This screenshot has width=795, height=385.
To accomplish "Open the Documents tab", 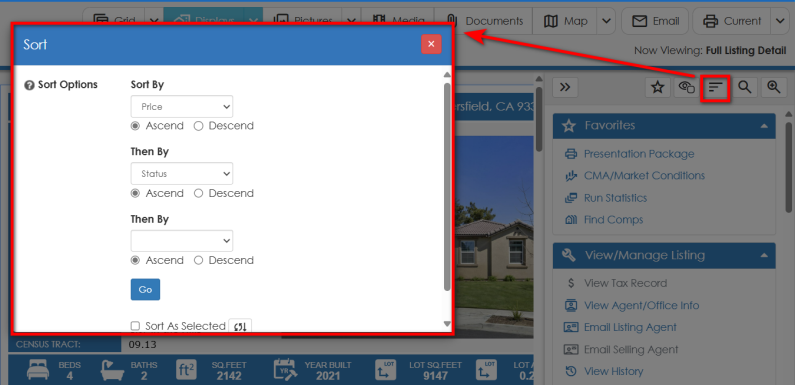I will 487,21.
